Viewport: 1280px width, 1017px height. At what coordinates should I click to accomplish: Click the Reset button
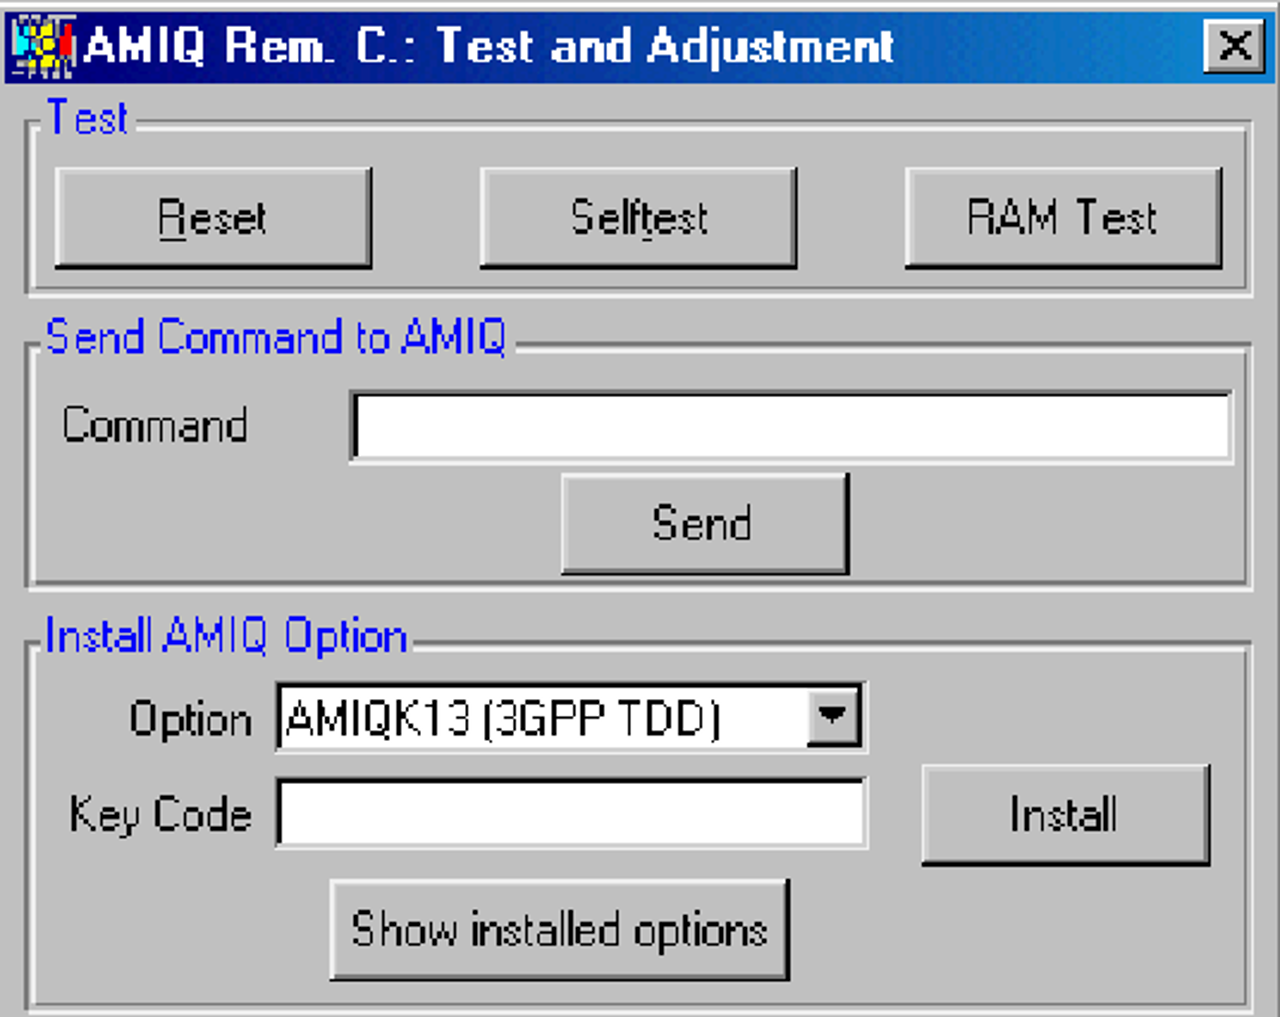tap(213, 218)
